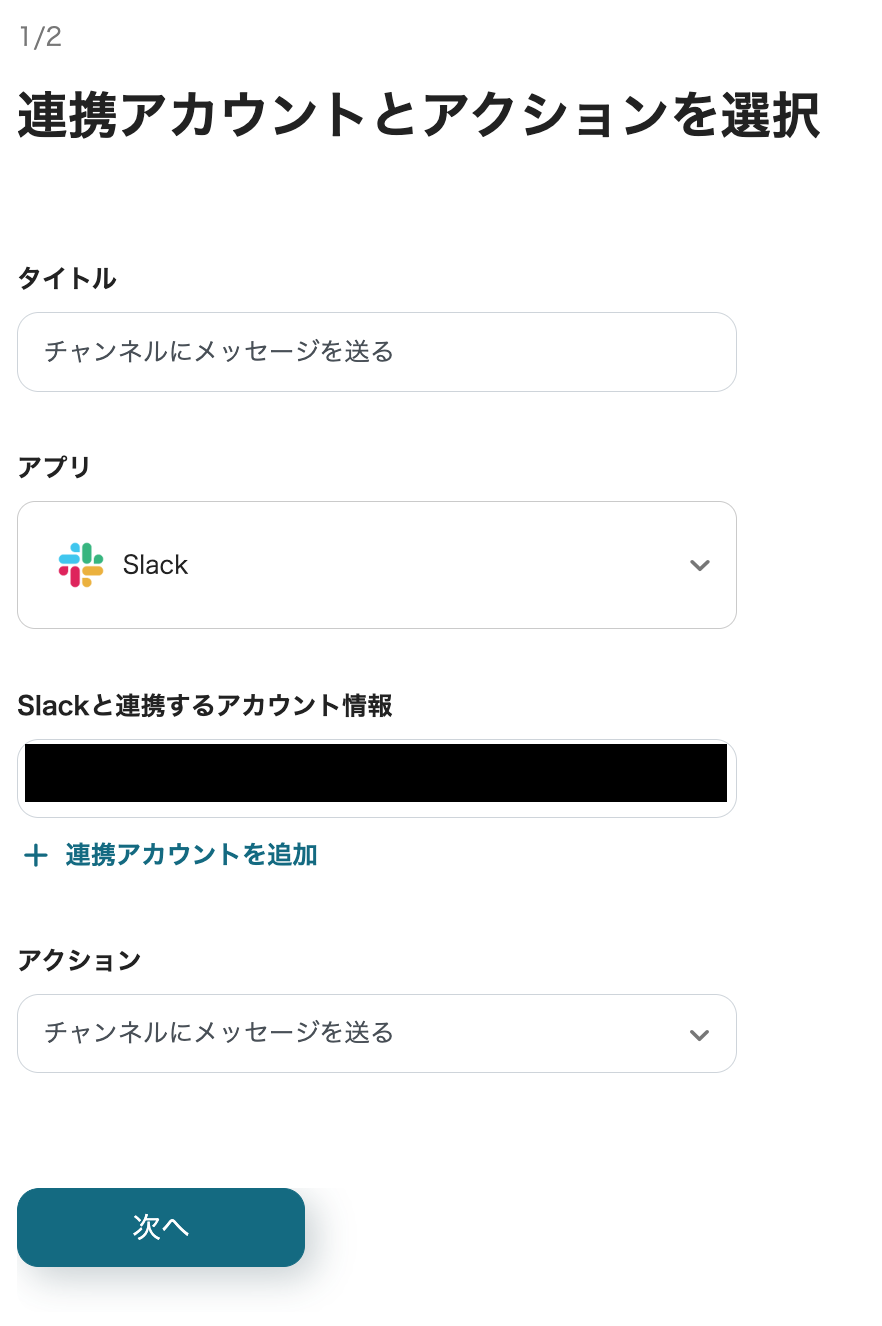Expand the アクション dropdown chevron
Screen dimensions: 882x1326
pos(700,1034)
